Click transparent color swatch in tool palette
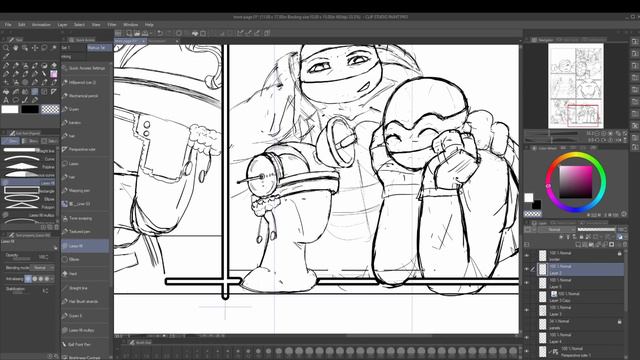Screen dimensions: 640x360 click(x=50, y=109)
